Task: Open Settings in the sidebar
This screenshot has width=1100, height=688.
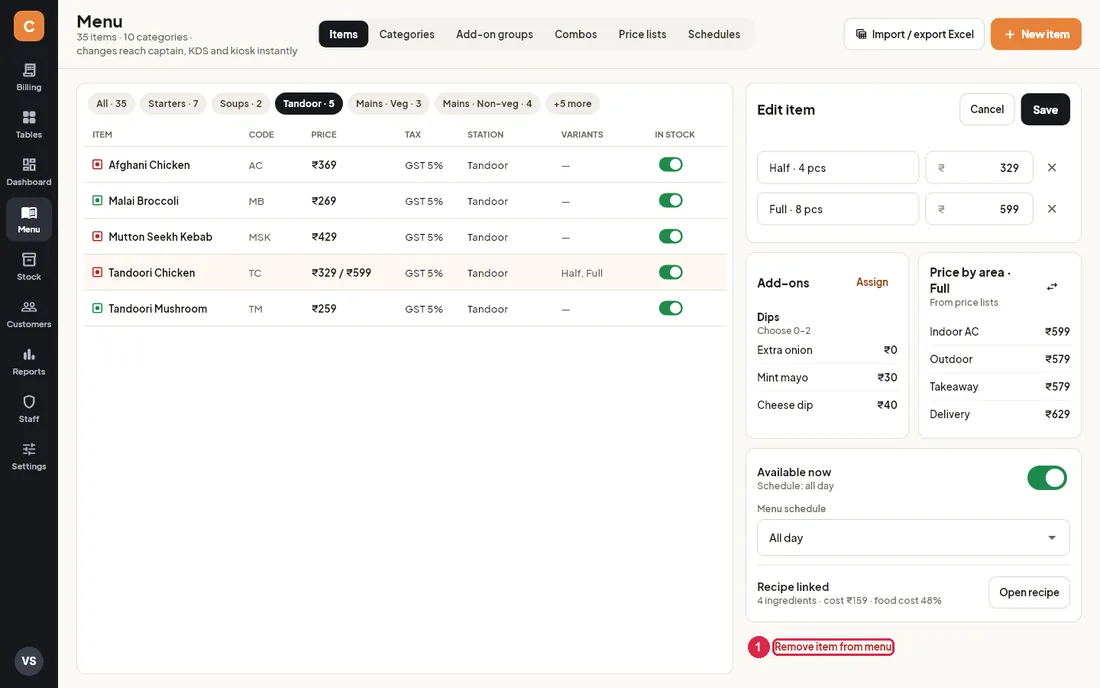Action: click(29, 456)
